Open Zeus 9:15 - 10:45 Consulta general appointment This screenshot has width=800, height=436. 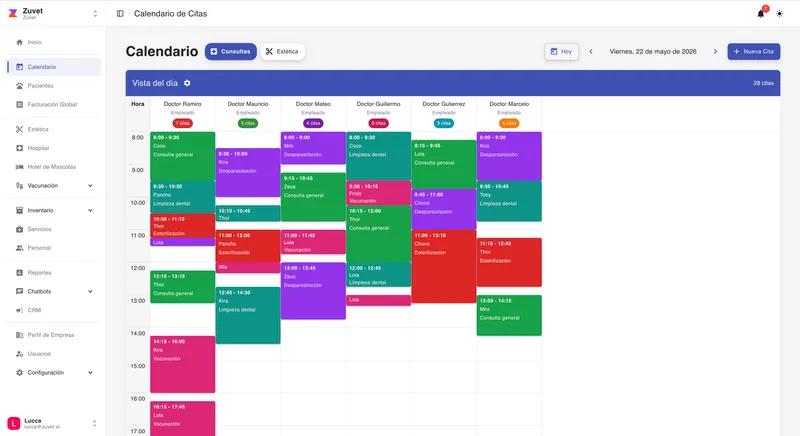click(313, 197)
